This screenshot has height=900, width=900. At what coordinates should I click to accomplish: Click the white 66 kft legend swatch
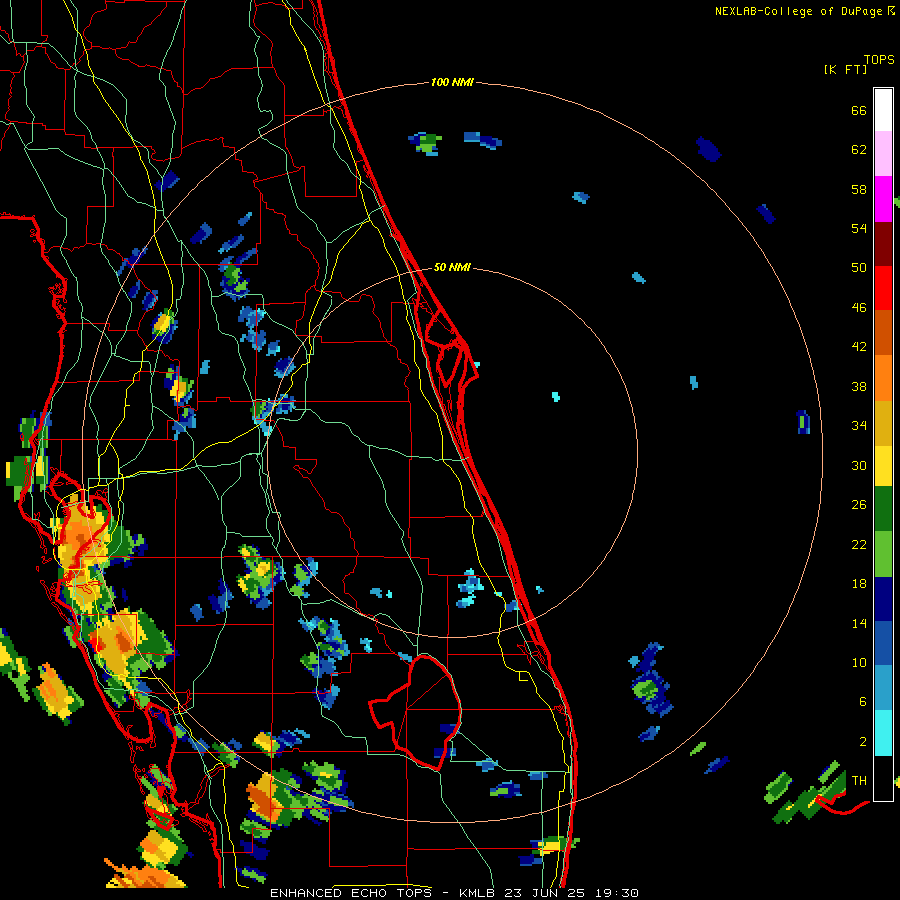click(883, 110)
